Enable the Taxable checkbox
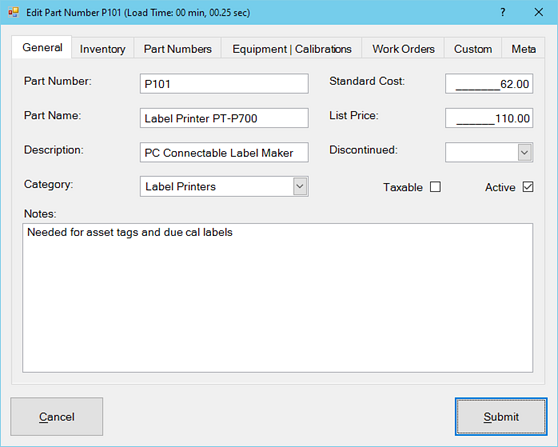 coord(435,187)
